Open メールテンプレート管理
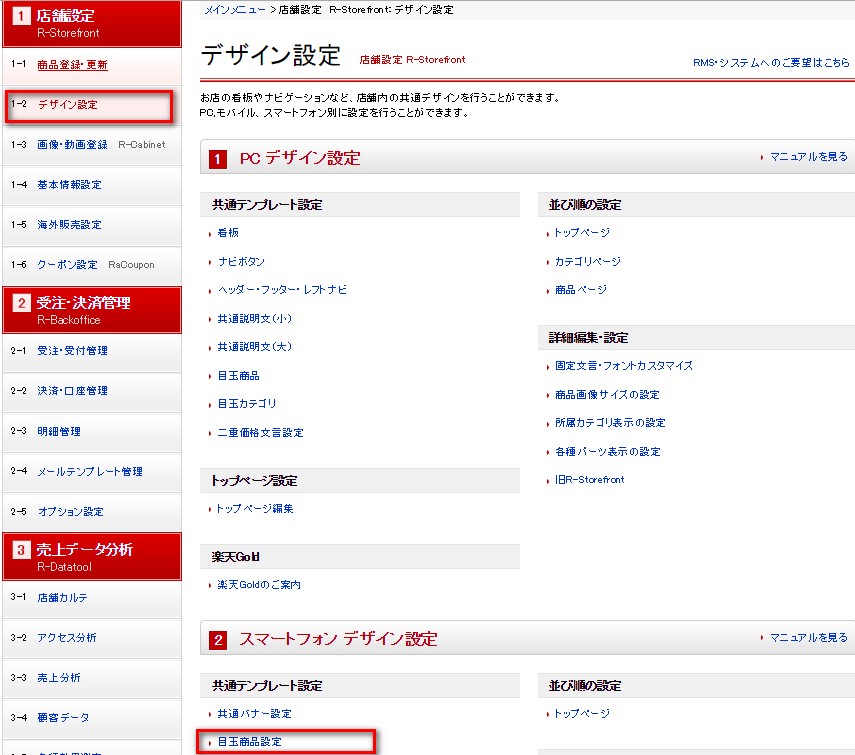Screen dimensions: 855x755 (90, 472)
